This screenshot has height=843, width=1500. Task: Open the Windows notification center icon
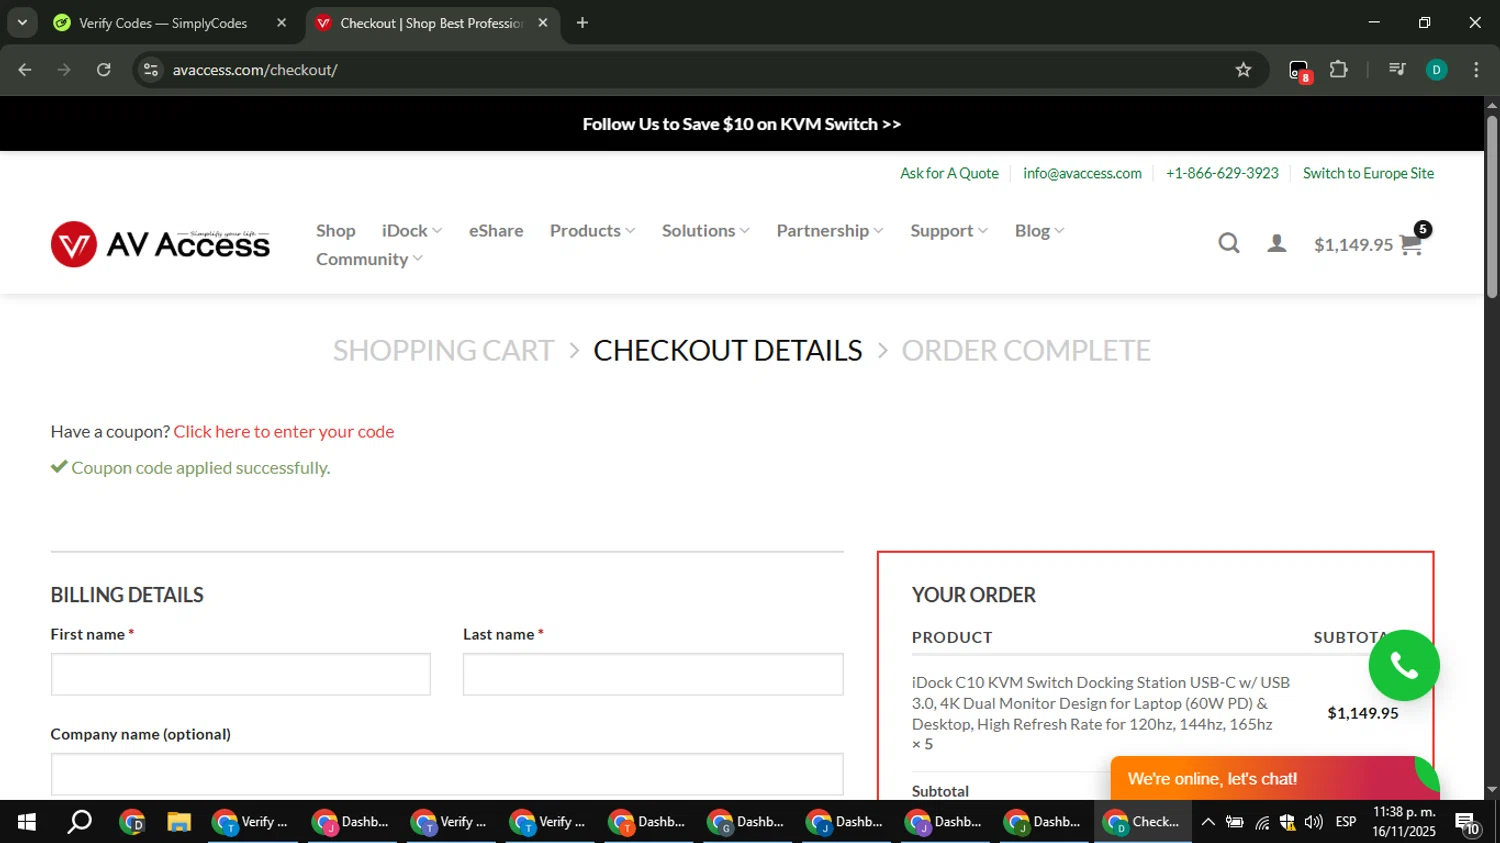pyautogui.click(x=1468, y=823)
